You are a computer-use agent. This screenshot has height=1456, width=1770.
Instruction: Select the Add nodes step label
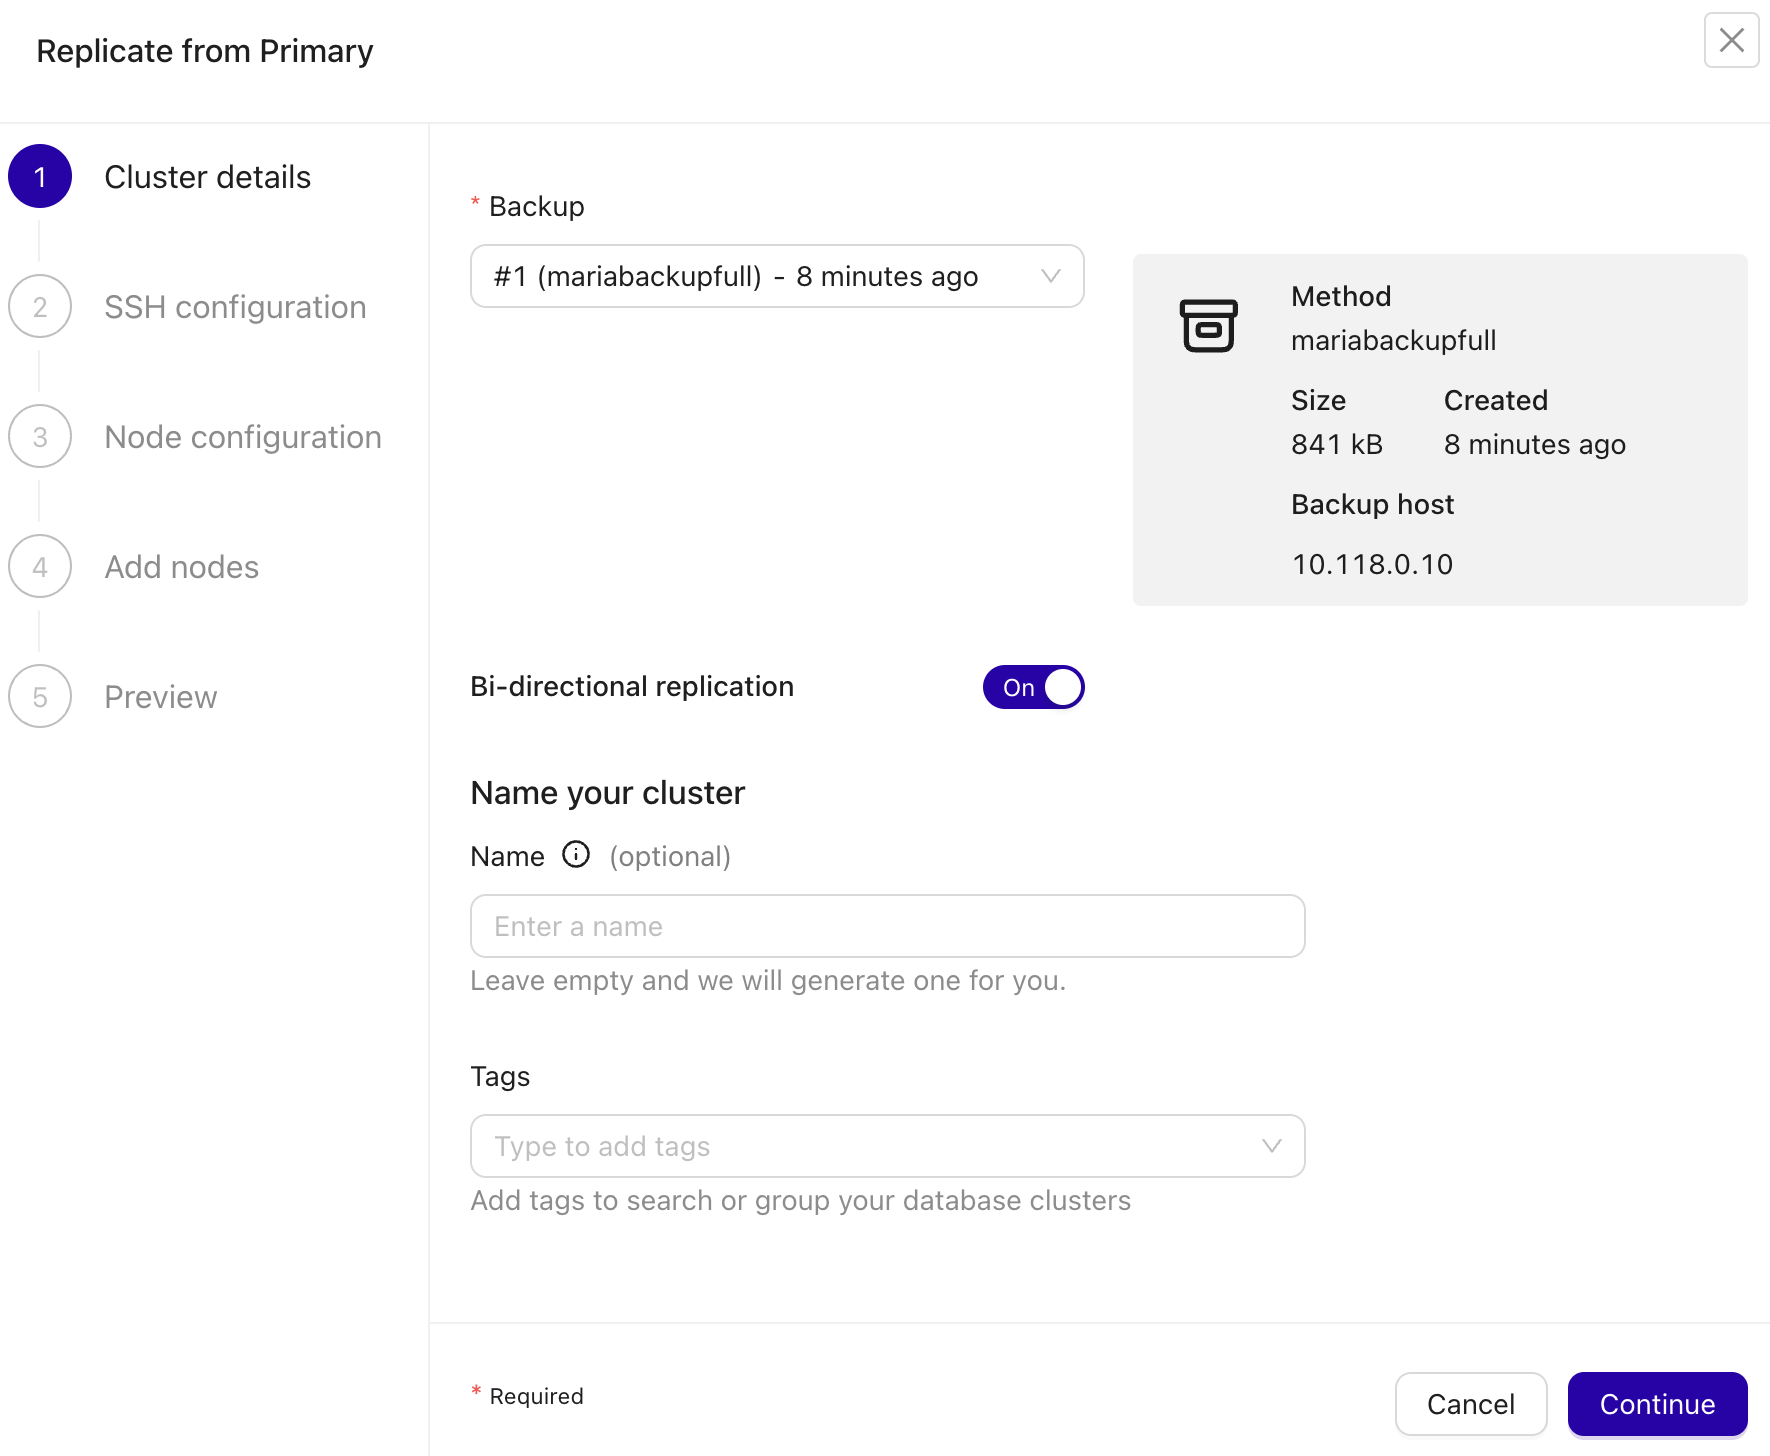[x=180, y=566]
